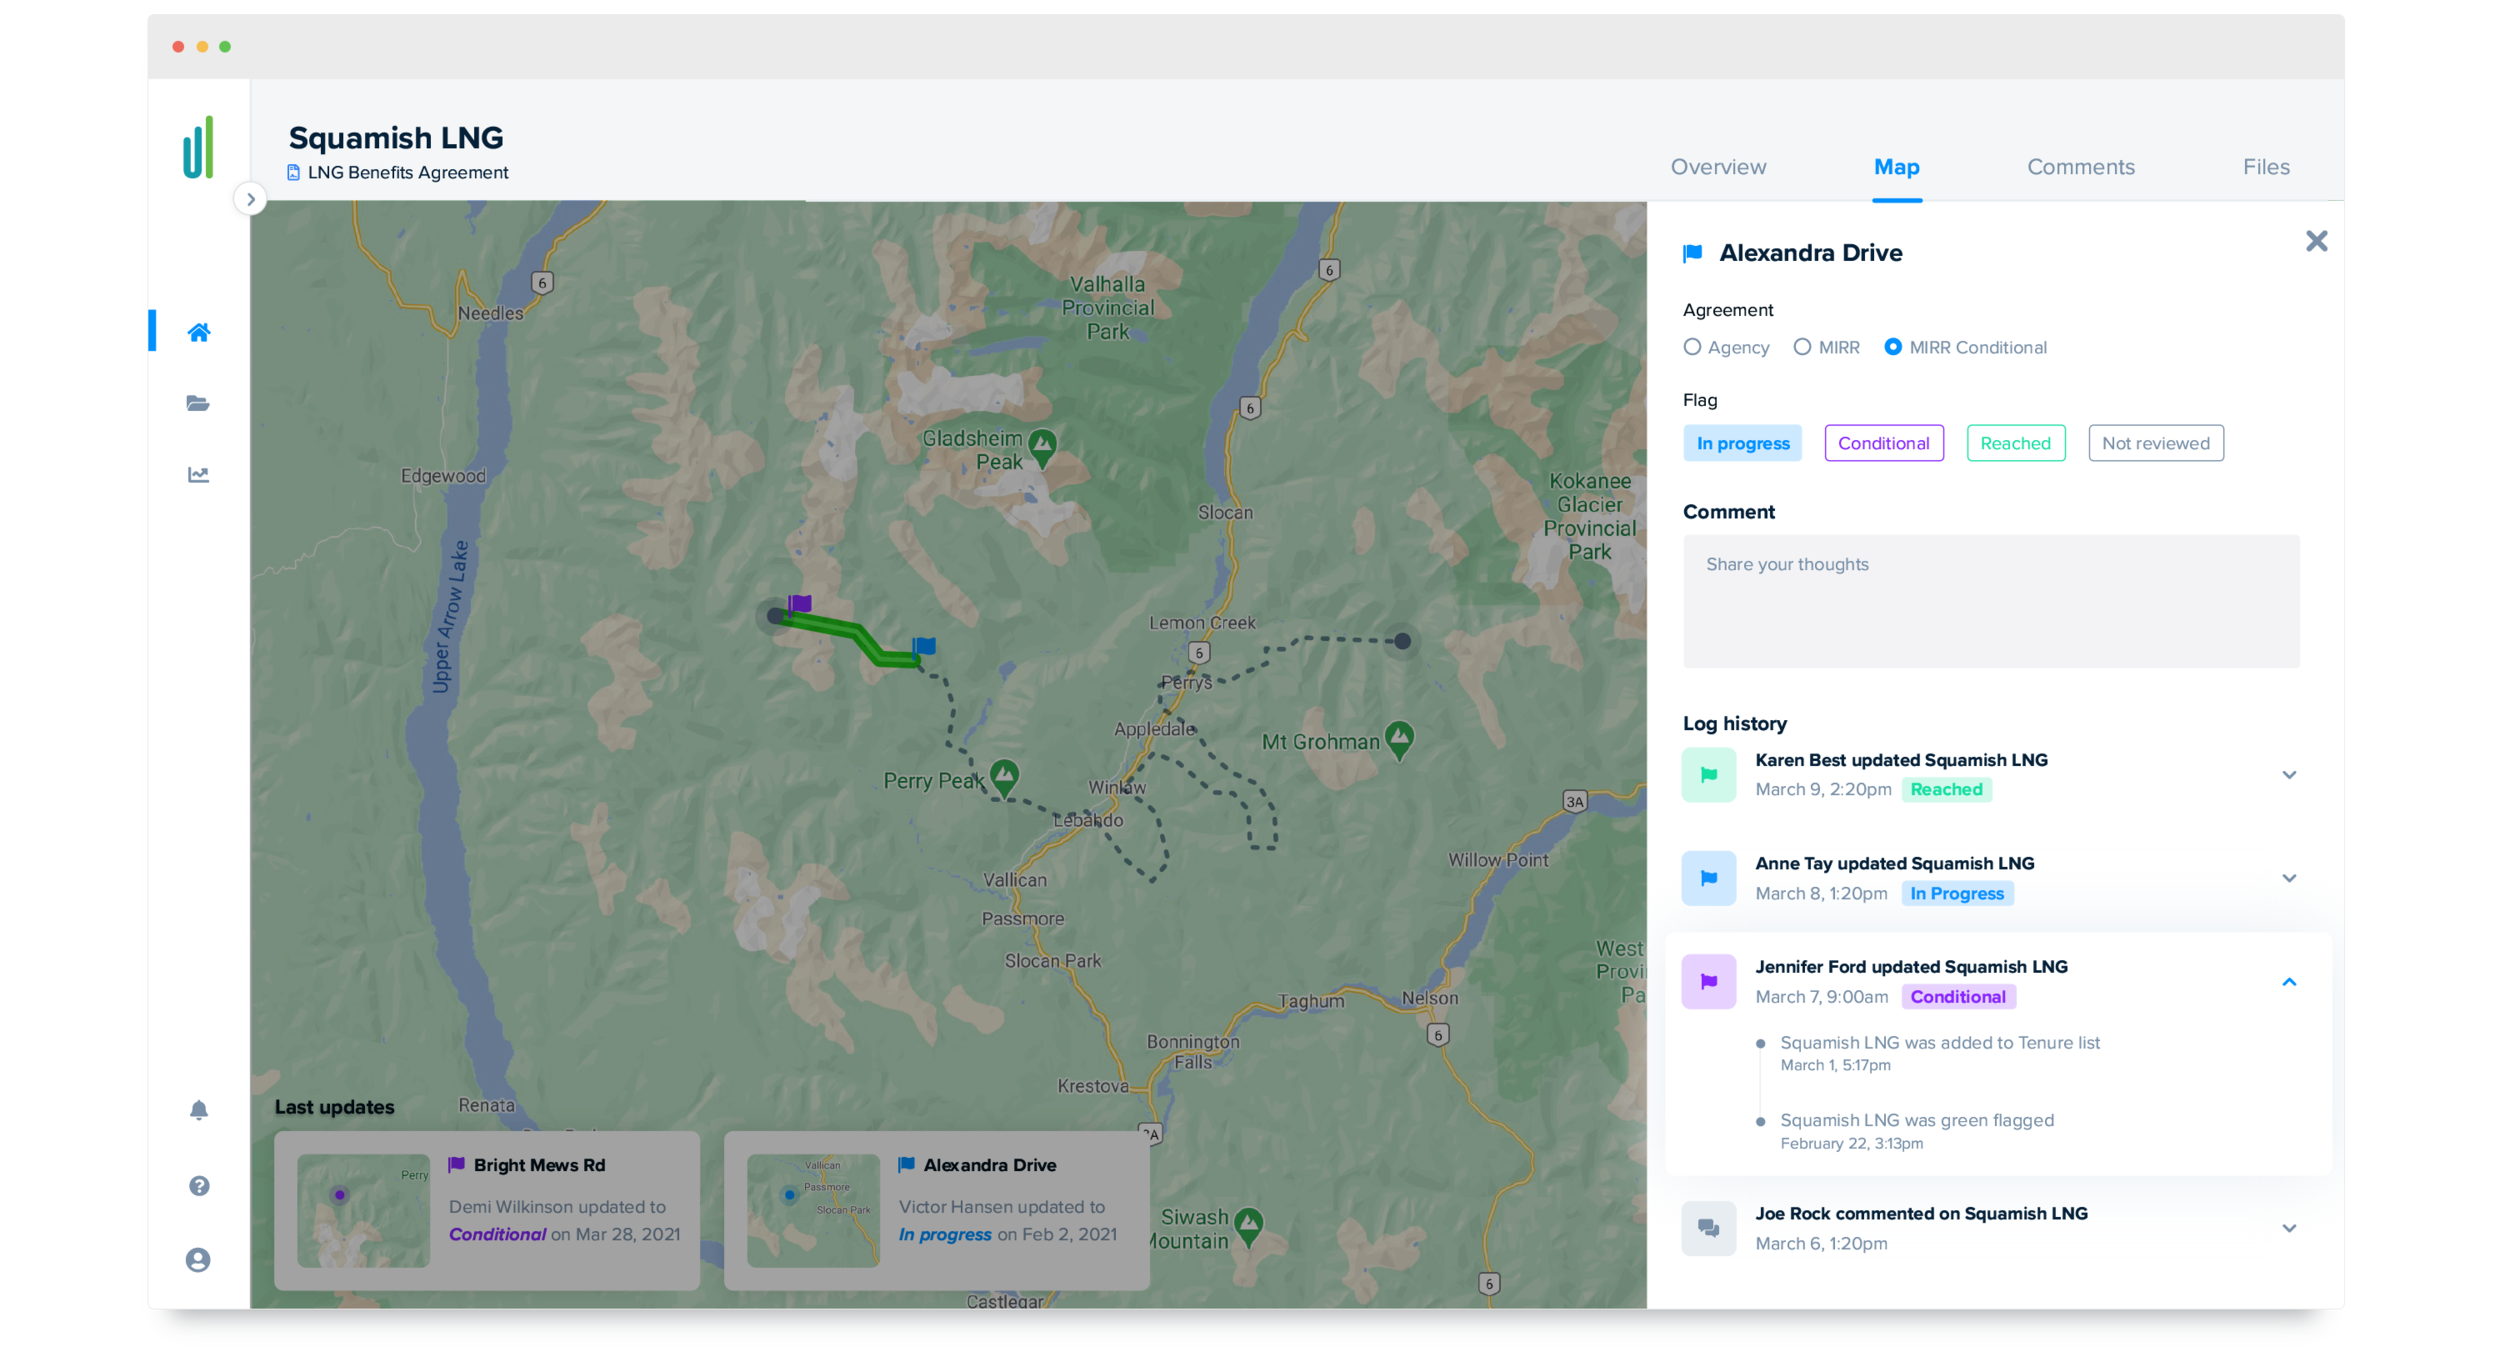The width and height of the screenshot is (2500, 1347).
Task: Pick the green Reached flag chip
Action: tap(2015, 443)
